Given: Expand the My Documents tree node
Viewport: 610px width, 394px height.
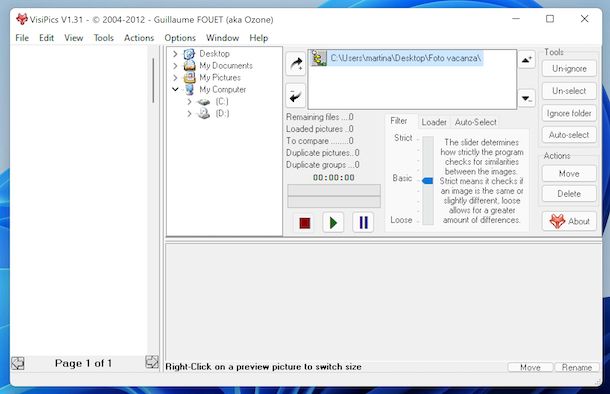Looking at the screenshot, I should (x=175, y=66).
